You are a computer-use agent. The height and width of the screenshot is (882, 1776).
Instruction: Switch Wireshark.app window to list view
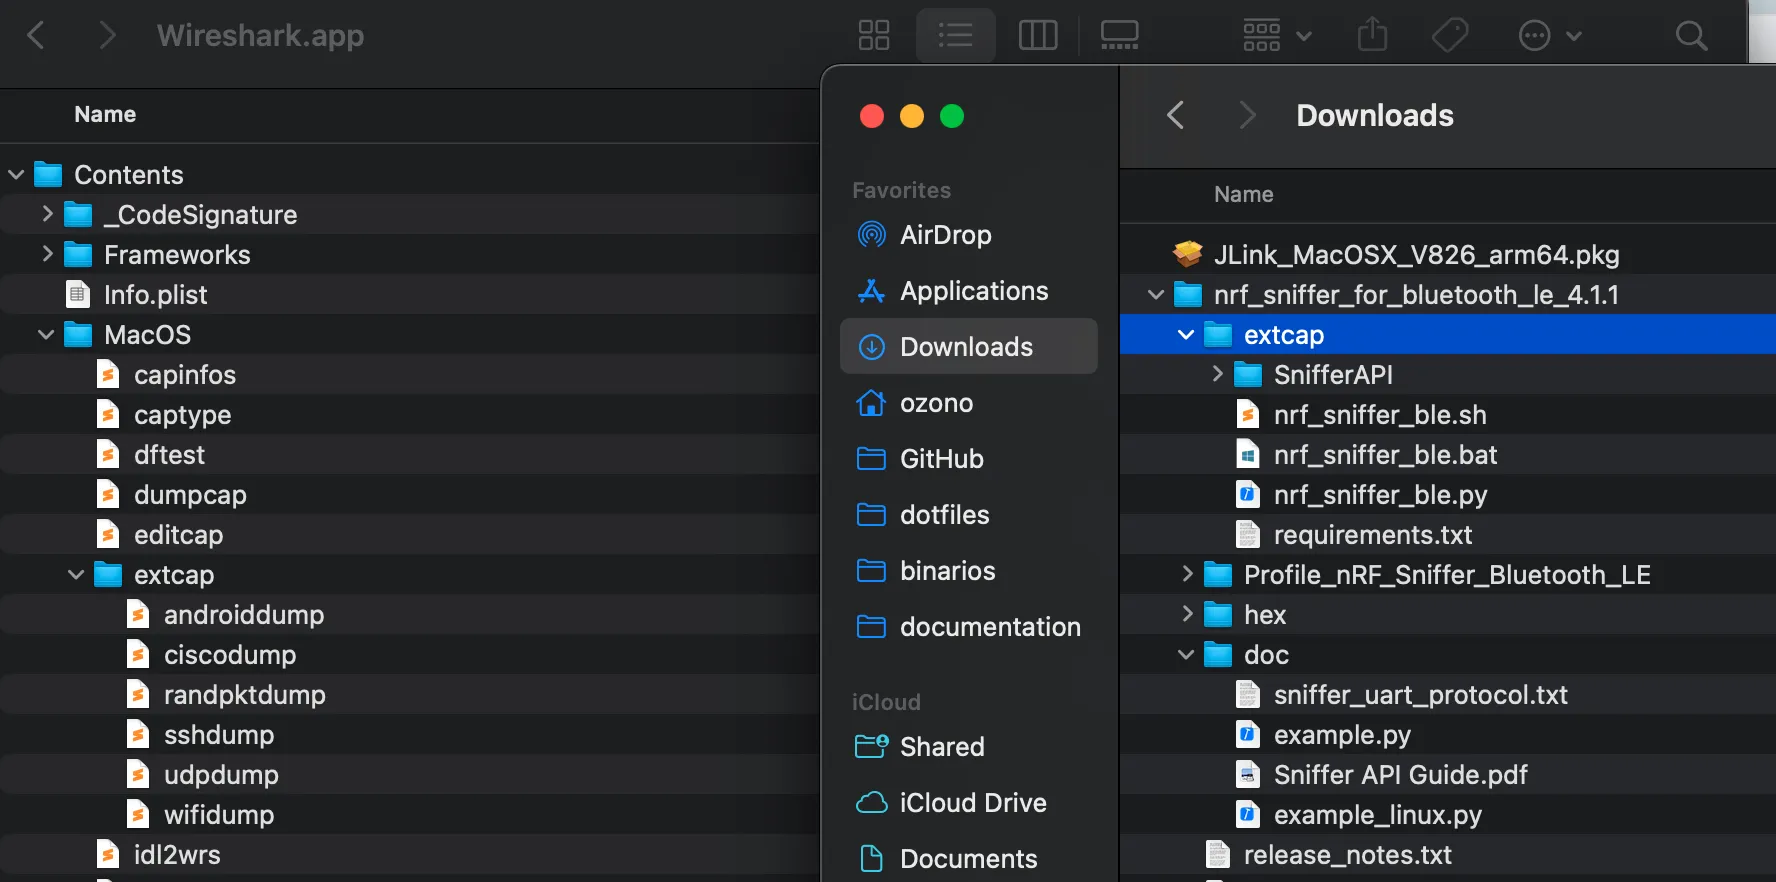coord(956,36)
